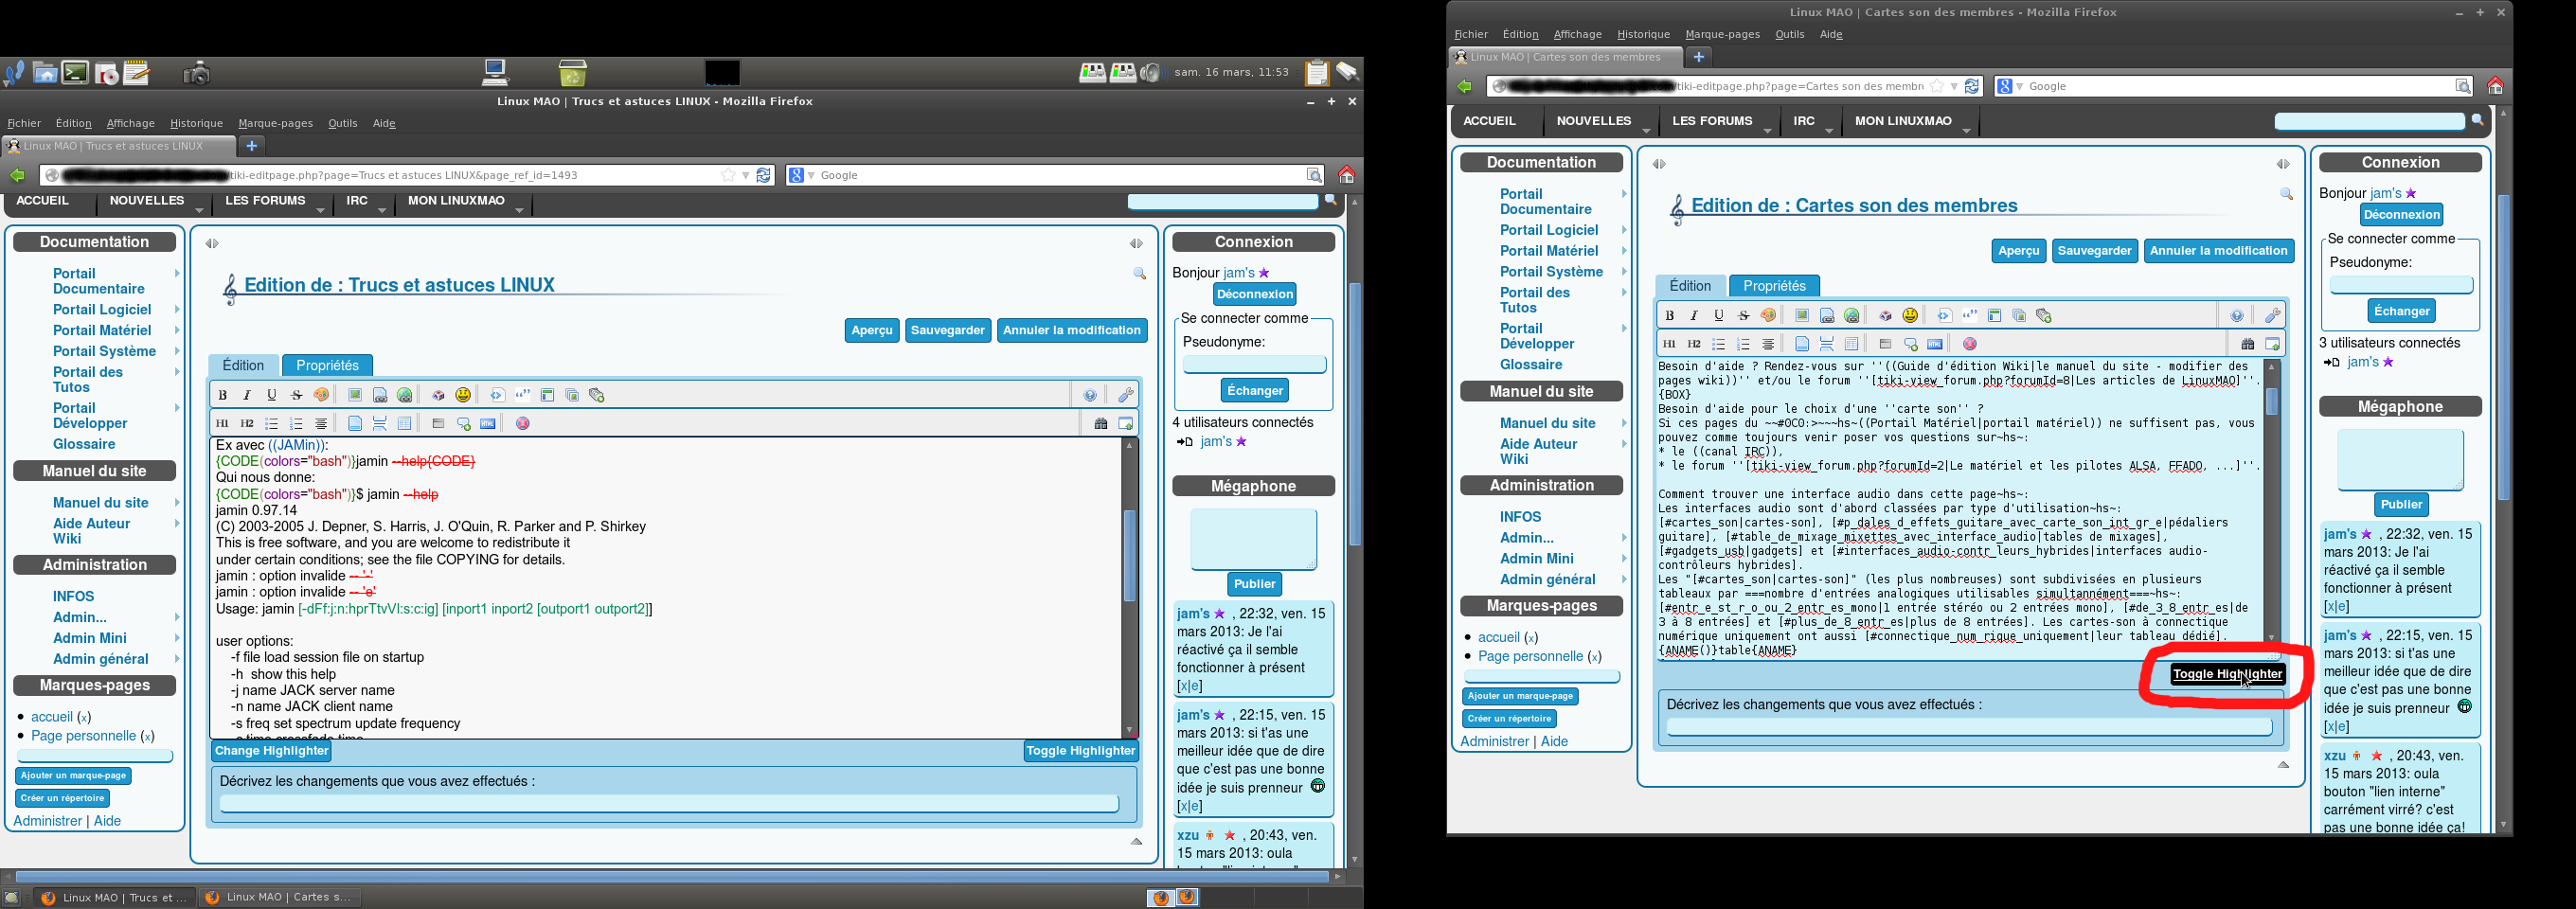The height and width of the screenshot is (909, 2576).
Task: Launch the screenshot camera tool in the panel
Action: [x=197, y=72]
